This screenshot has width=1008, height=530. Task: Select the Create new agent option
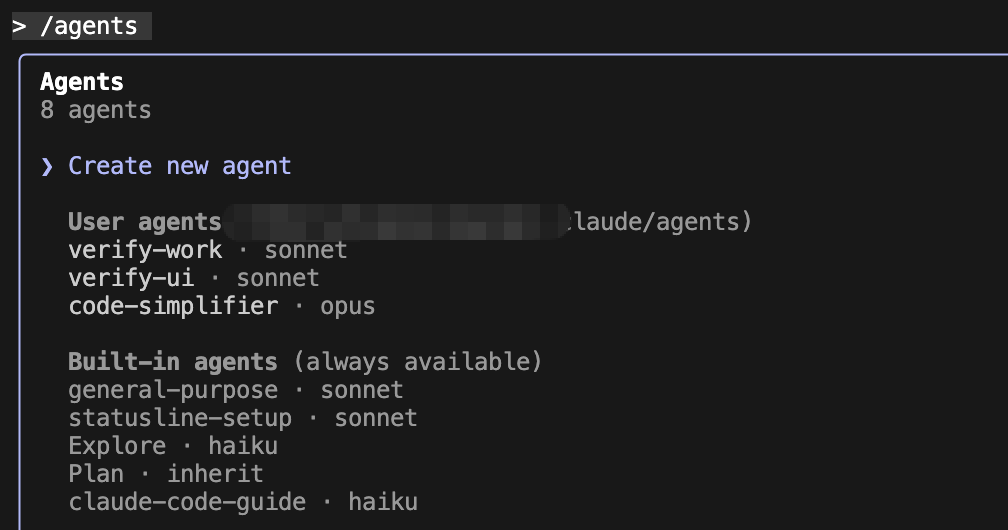tap(179, 166)
